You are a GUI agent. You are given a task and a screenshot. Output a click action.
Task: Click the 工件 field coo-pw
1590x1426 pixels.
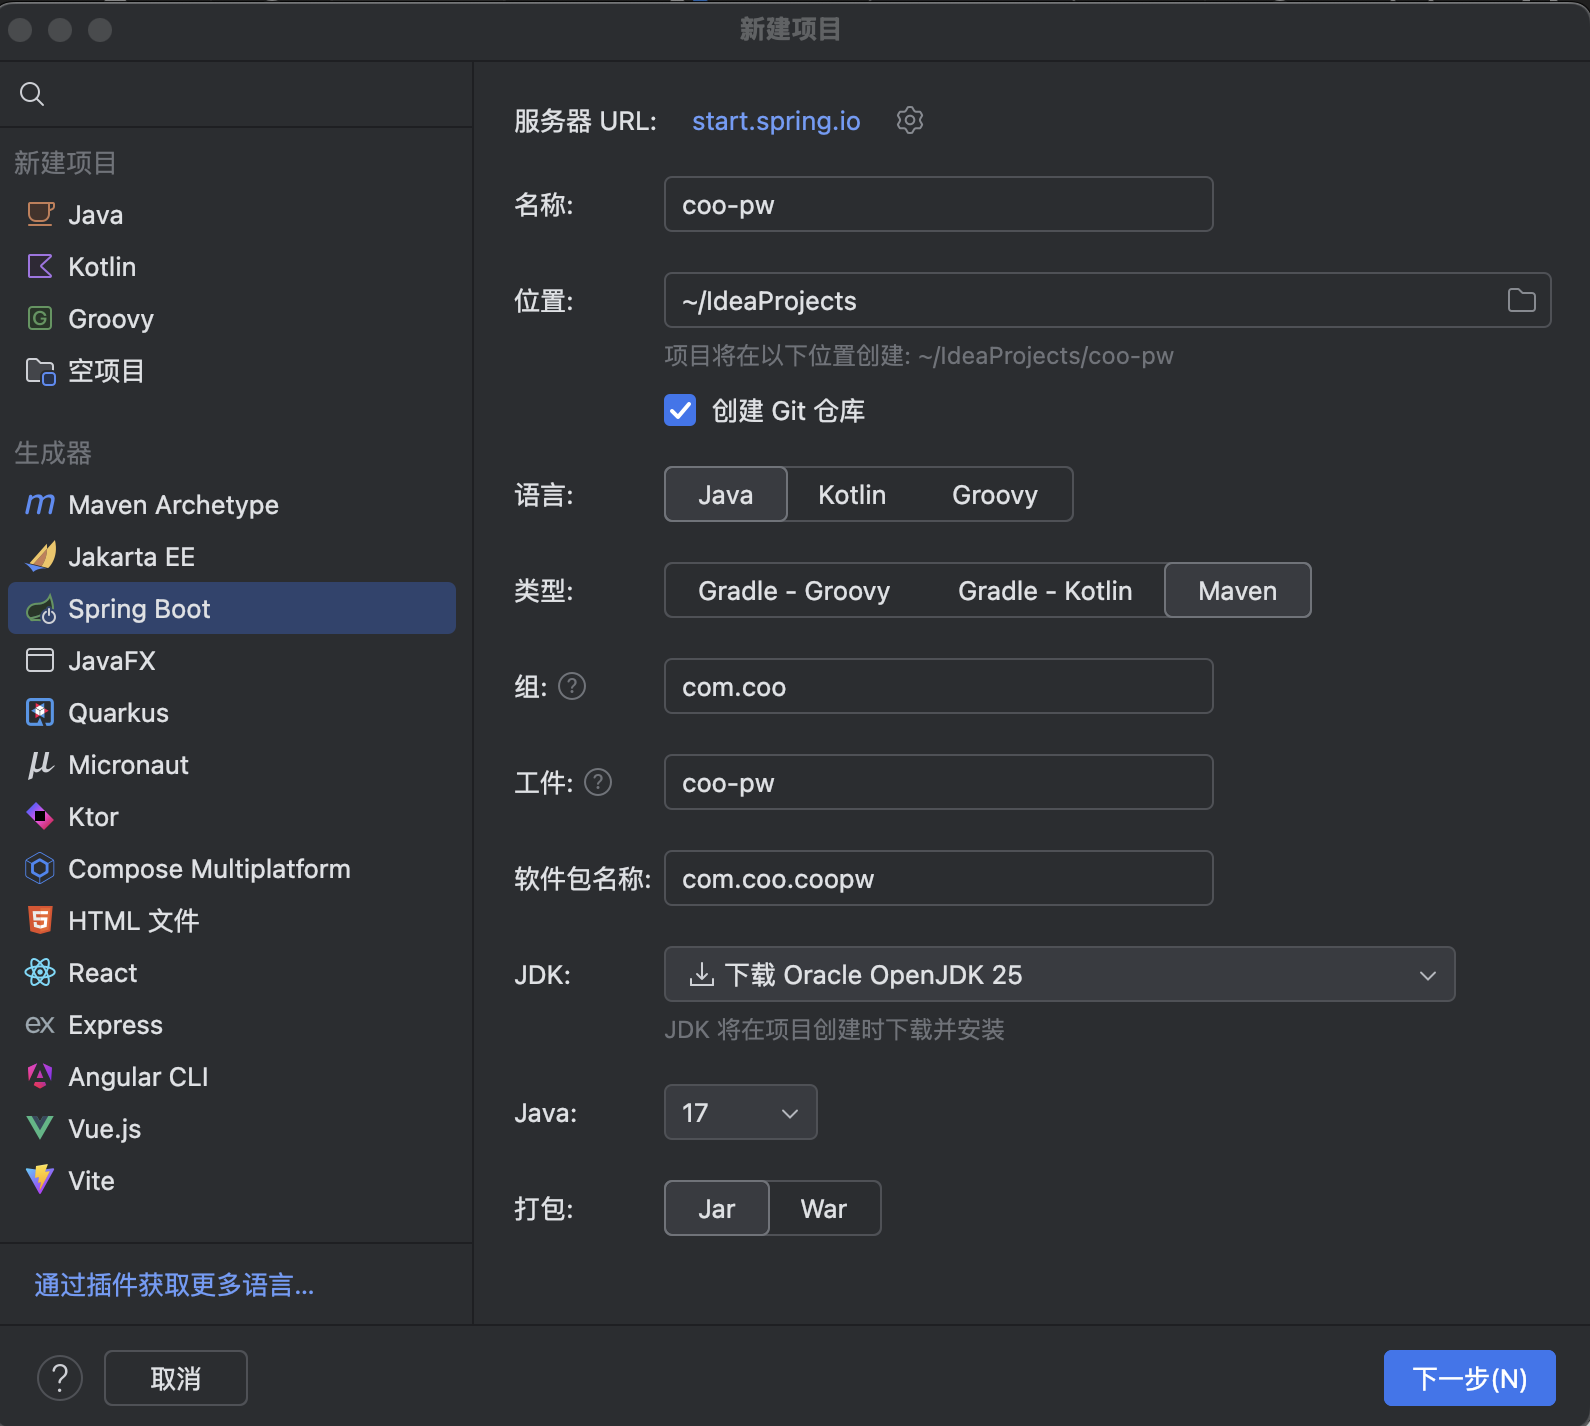coord(938,782)
